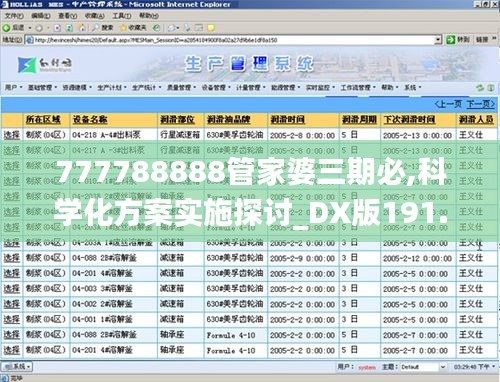Expand the 生产计划 navigation menu
Screen dimensions: 500x382
pos(112,87)
